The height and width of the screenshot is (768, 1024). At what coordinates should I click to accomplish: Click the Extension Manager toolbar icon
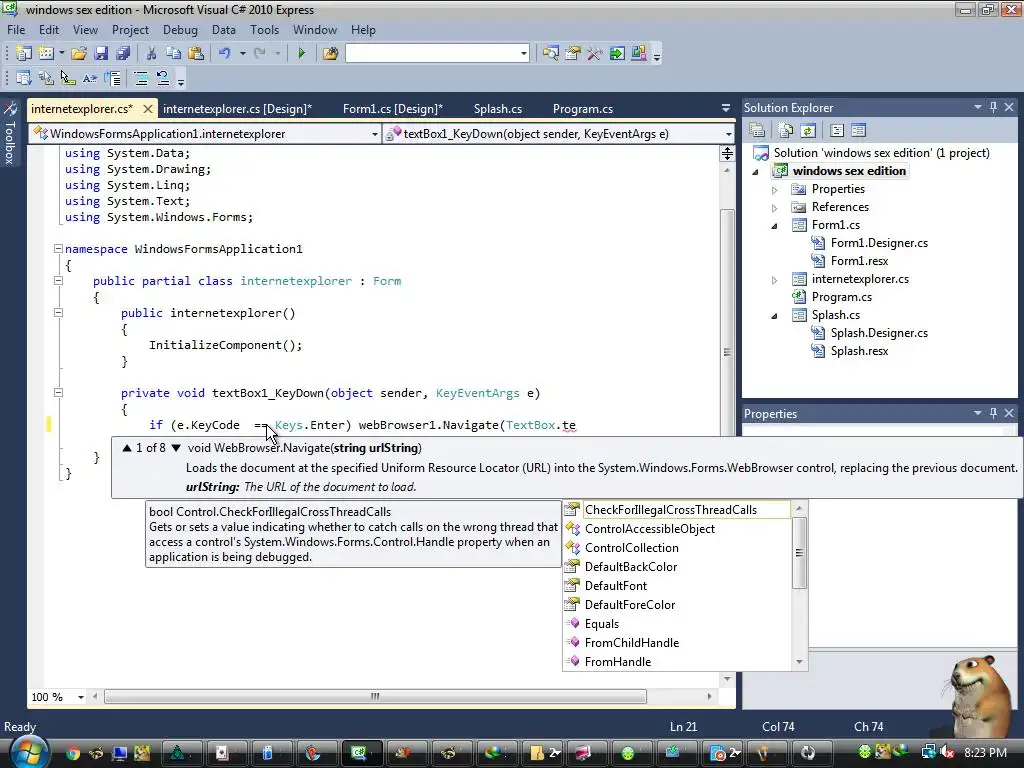click(639, 54)
